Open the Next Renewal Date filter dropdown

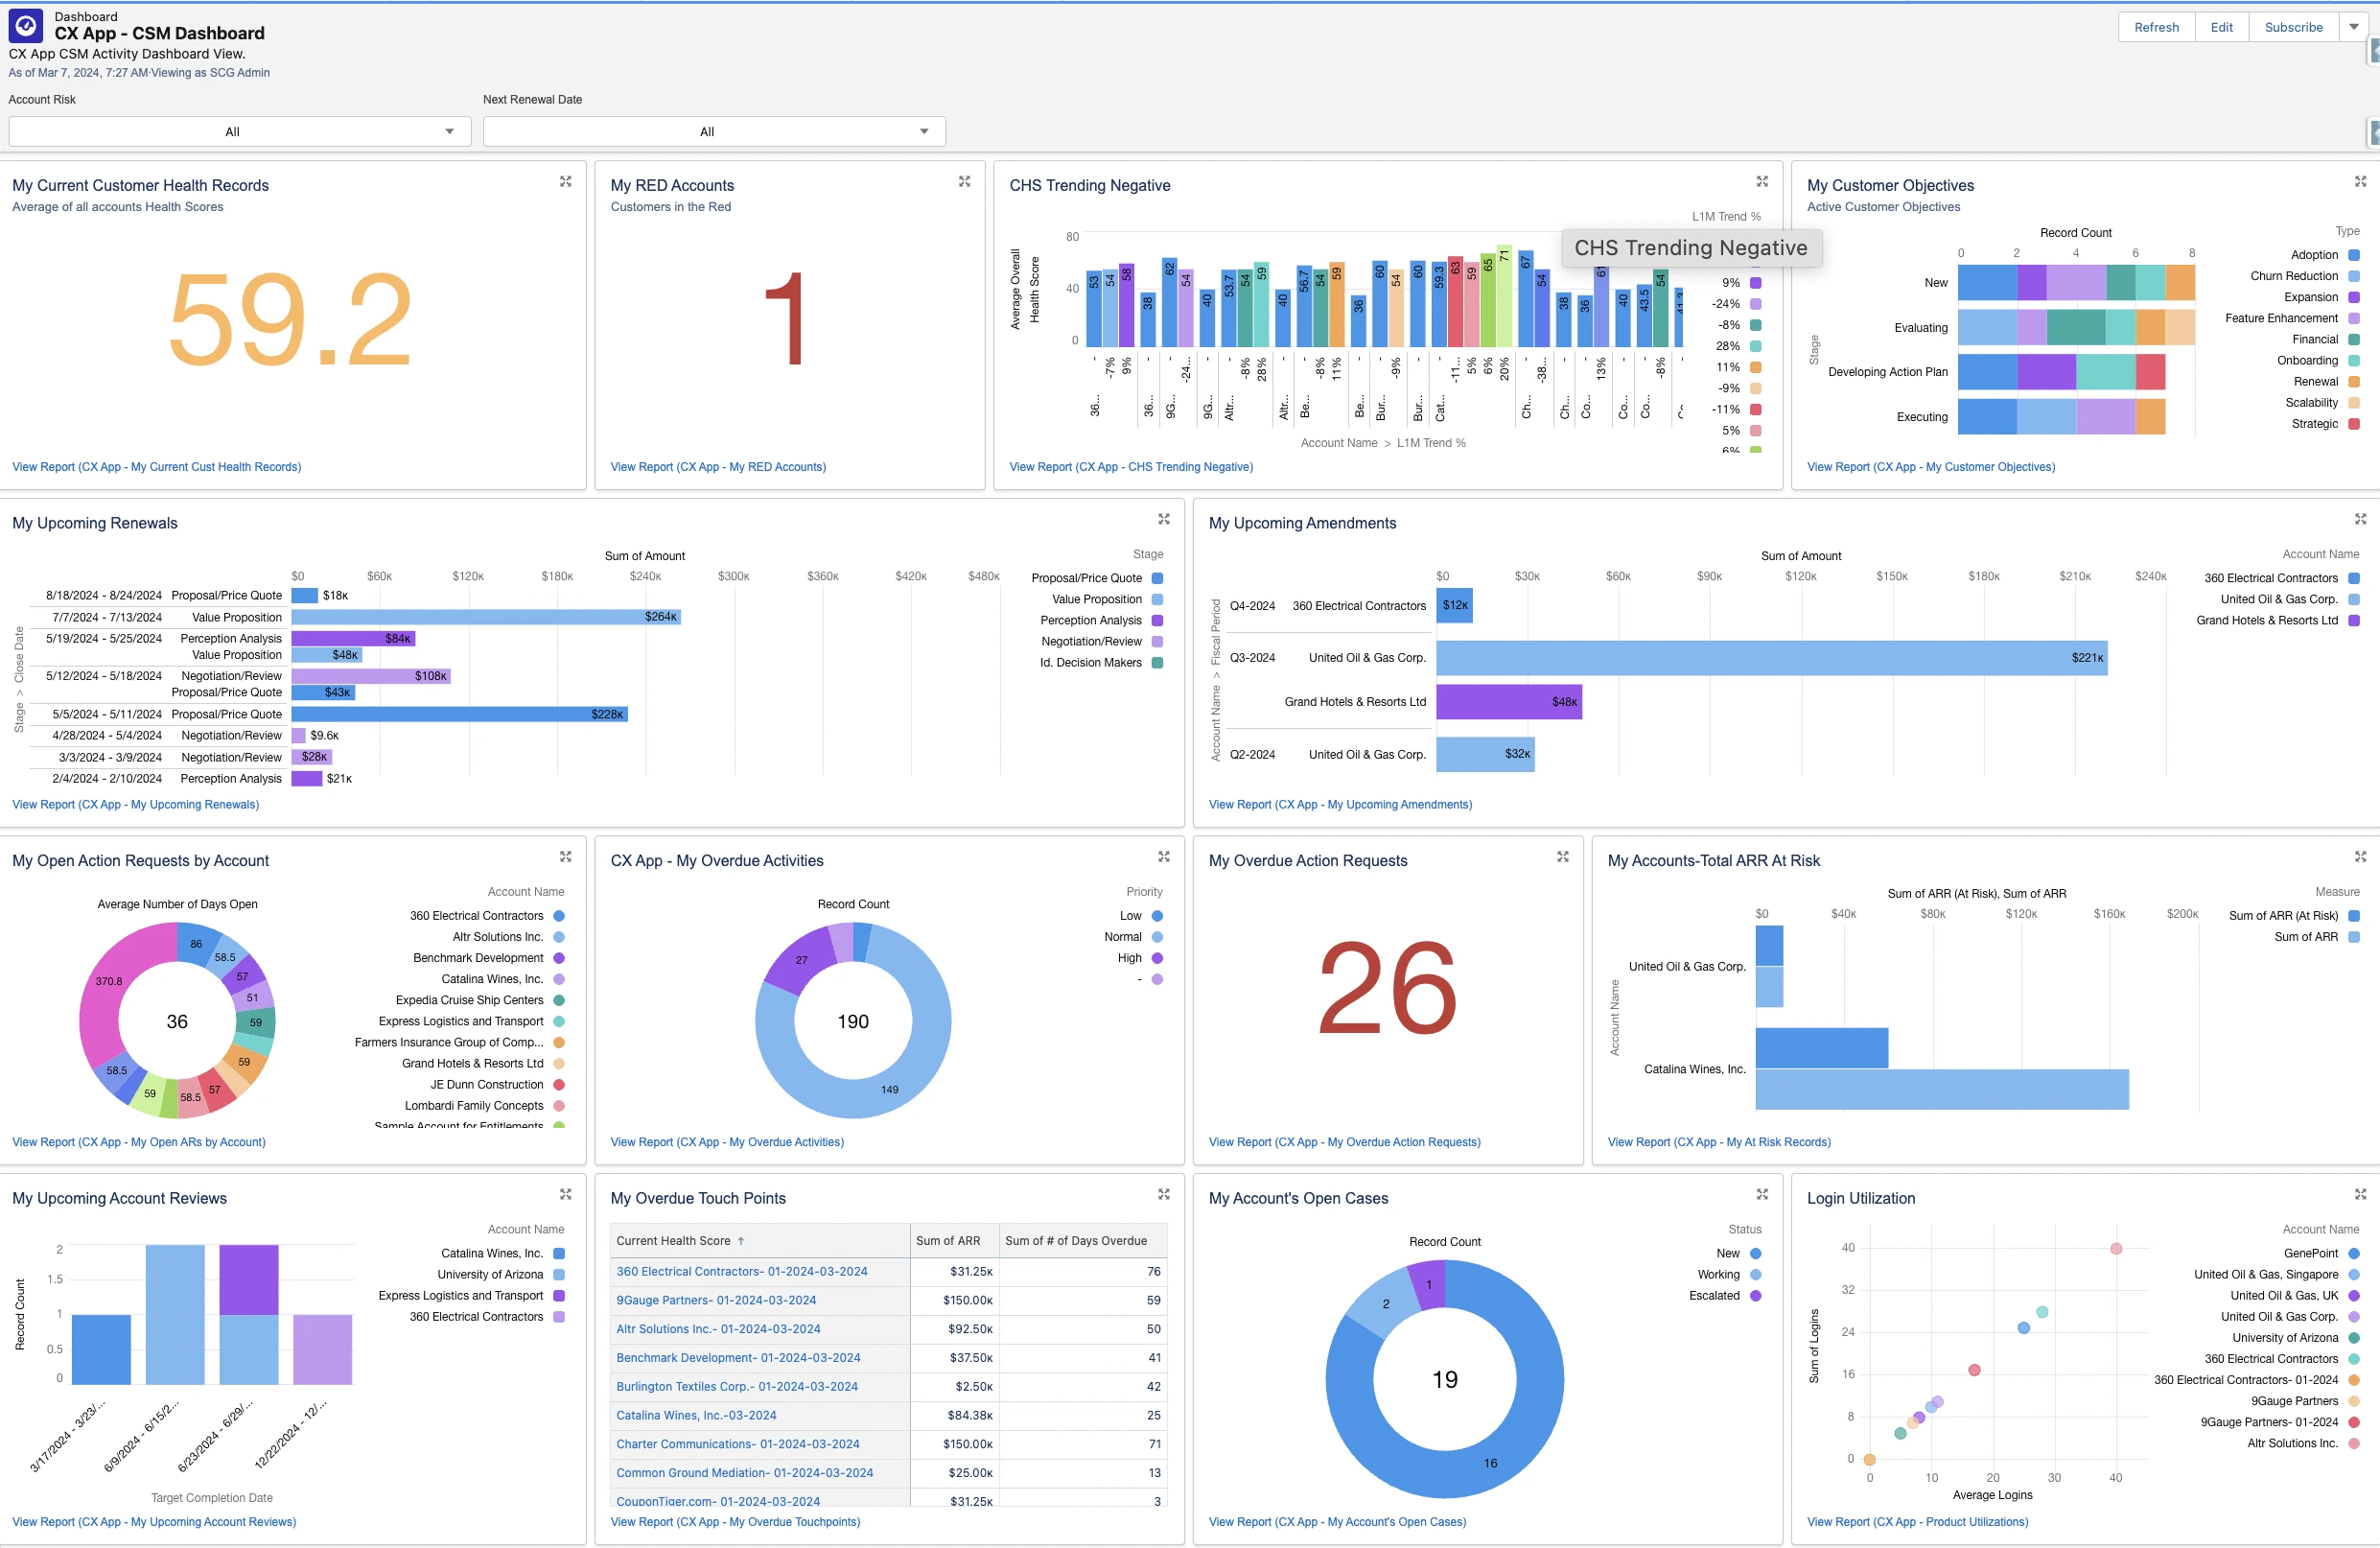coord(713,131)
